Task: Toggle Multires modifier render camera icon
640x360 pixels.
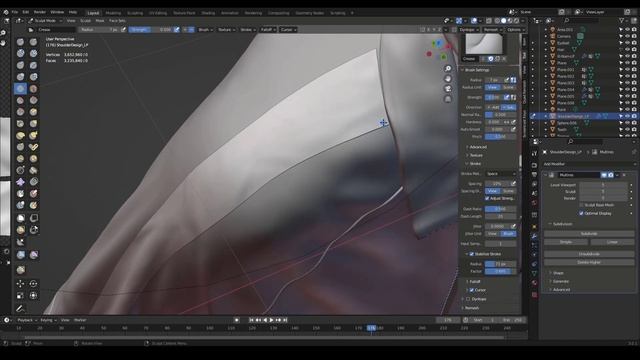Action: [x=611, y=175]
